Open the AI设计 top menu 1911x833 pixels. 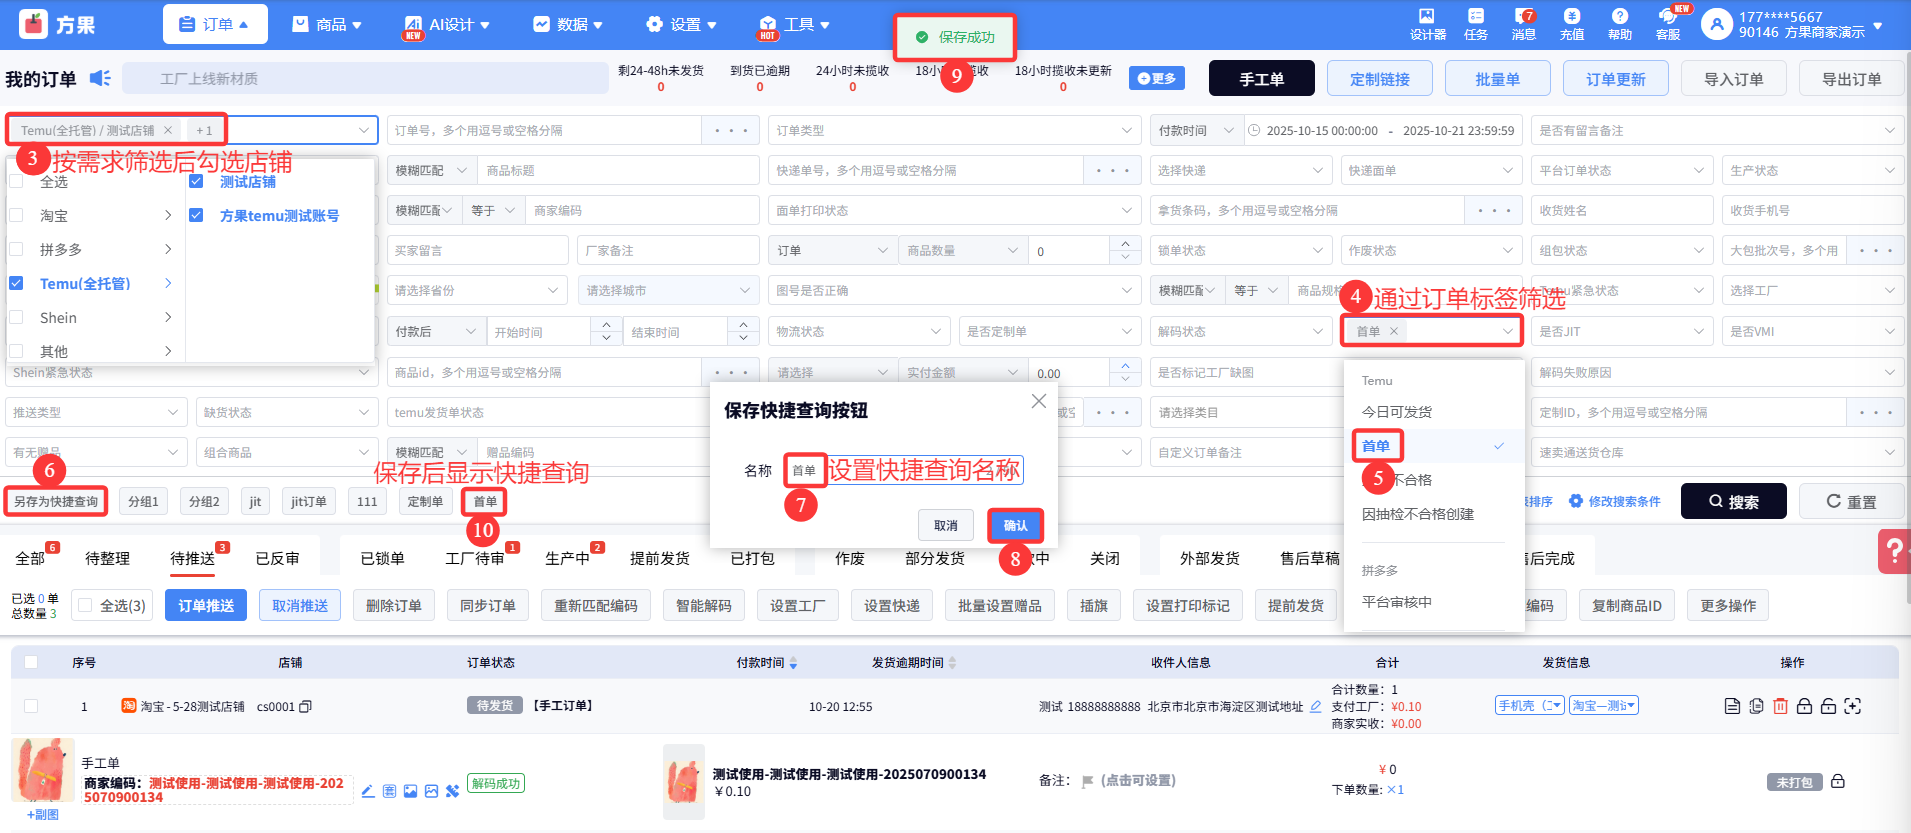pos(446,24)
